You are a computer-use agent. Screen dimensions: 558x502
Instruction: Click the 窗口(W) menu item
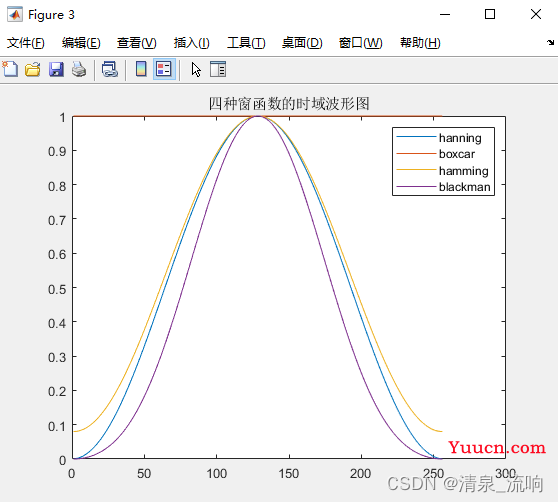pyautogui.click(x=360, y=43)
